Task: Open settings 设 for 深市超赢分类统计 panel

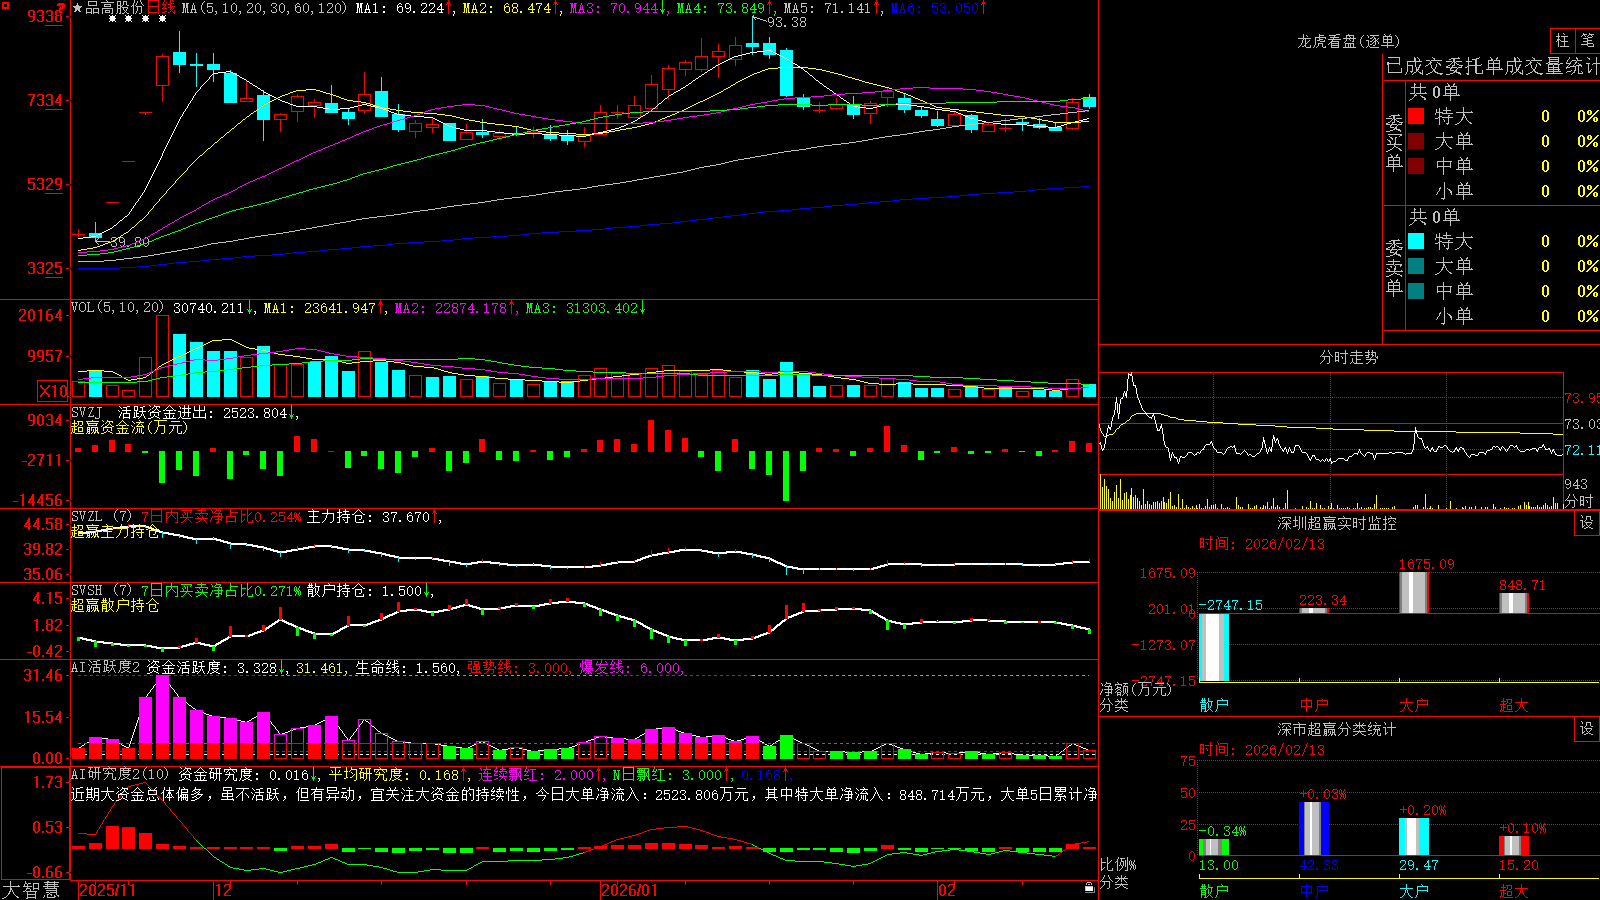Action: 1587,729
